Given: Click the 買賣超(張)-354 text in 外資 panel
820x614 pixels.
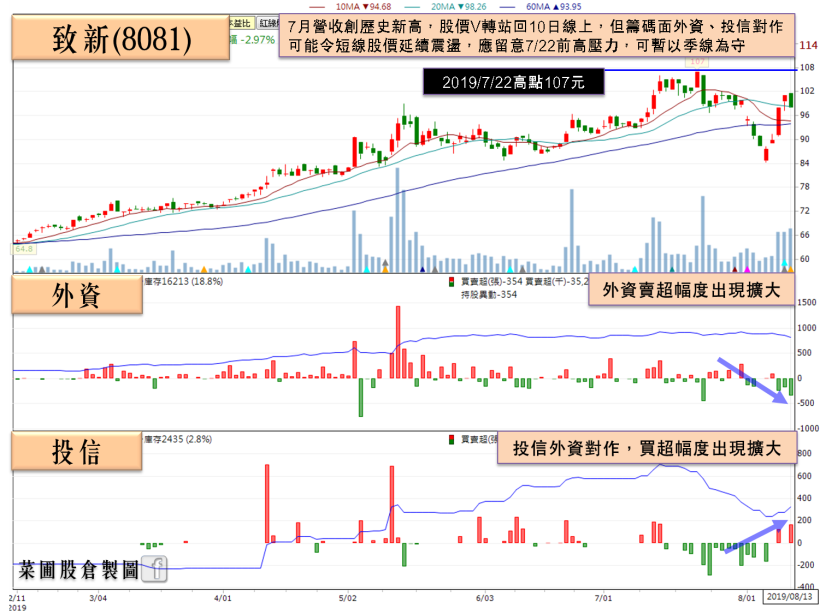Looking at the screenshot, I should [492, 282].
